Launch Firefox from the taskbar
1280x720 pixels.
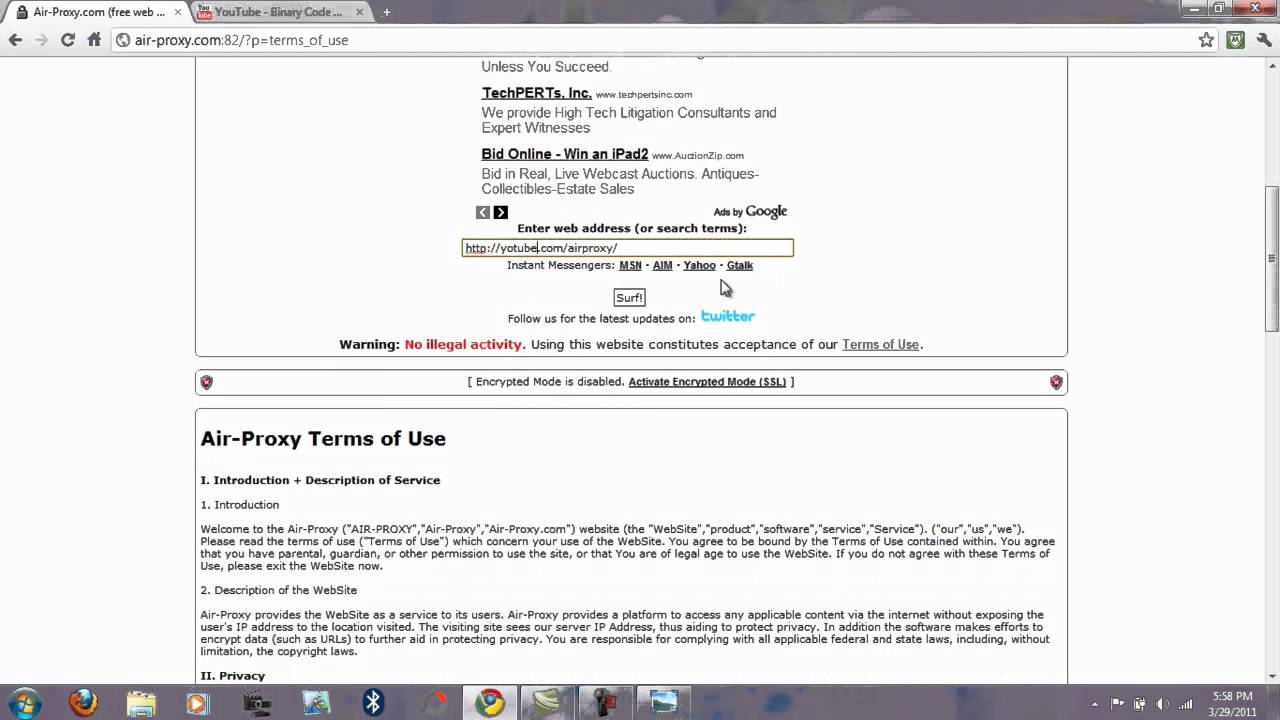[83, 702]
